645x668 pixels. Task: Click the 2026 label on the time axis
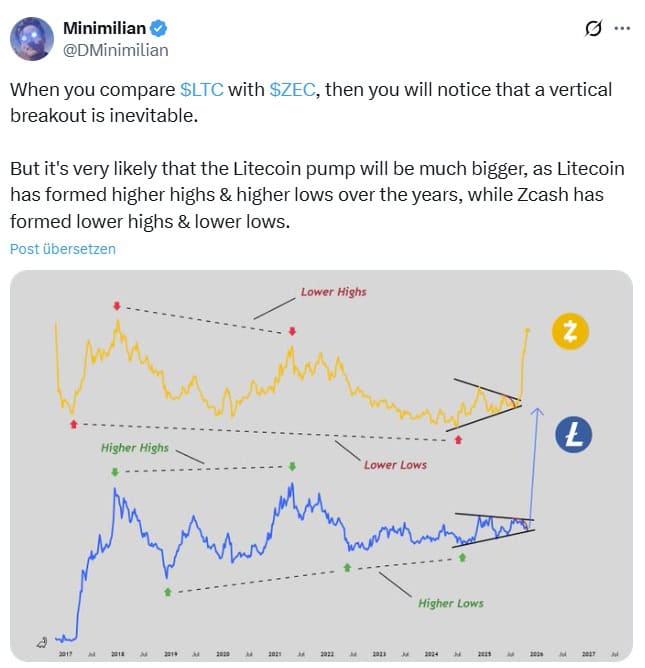point(535,653)
